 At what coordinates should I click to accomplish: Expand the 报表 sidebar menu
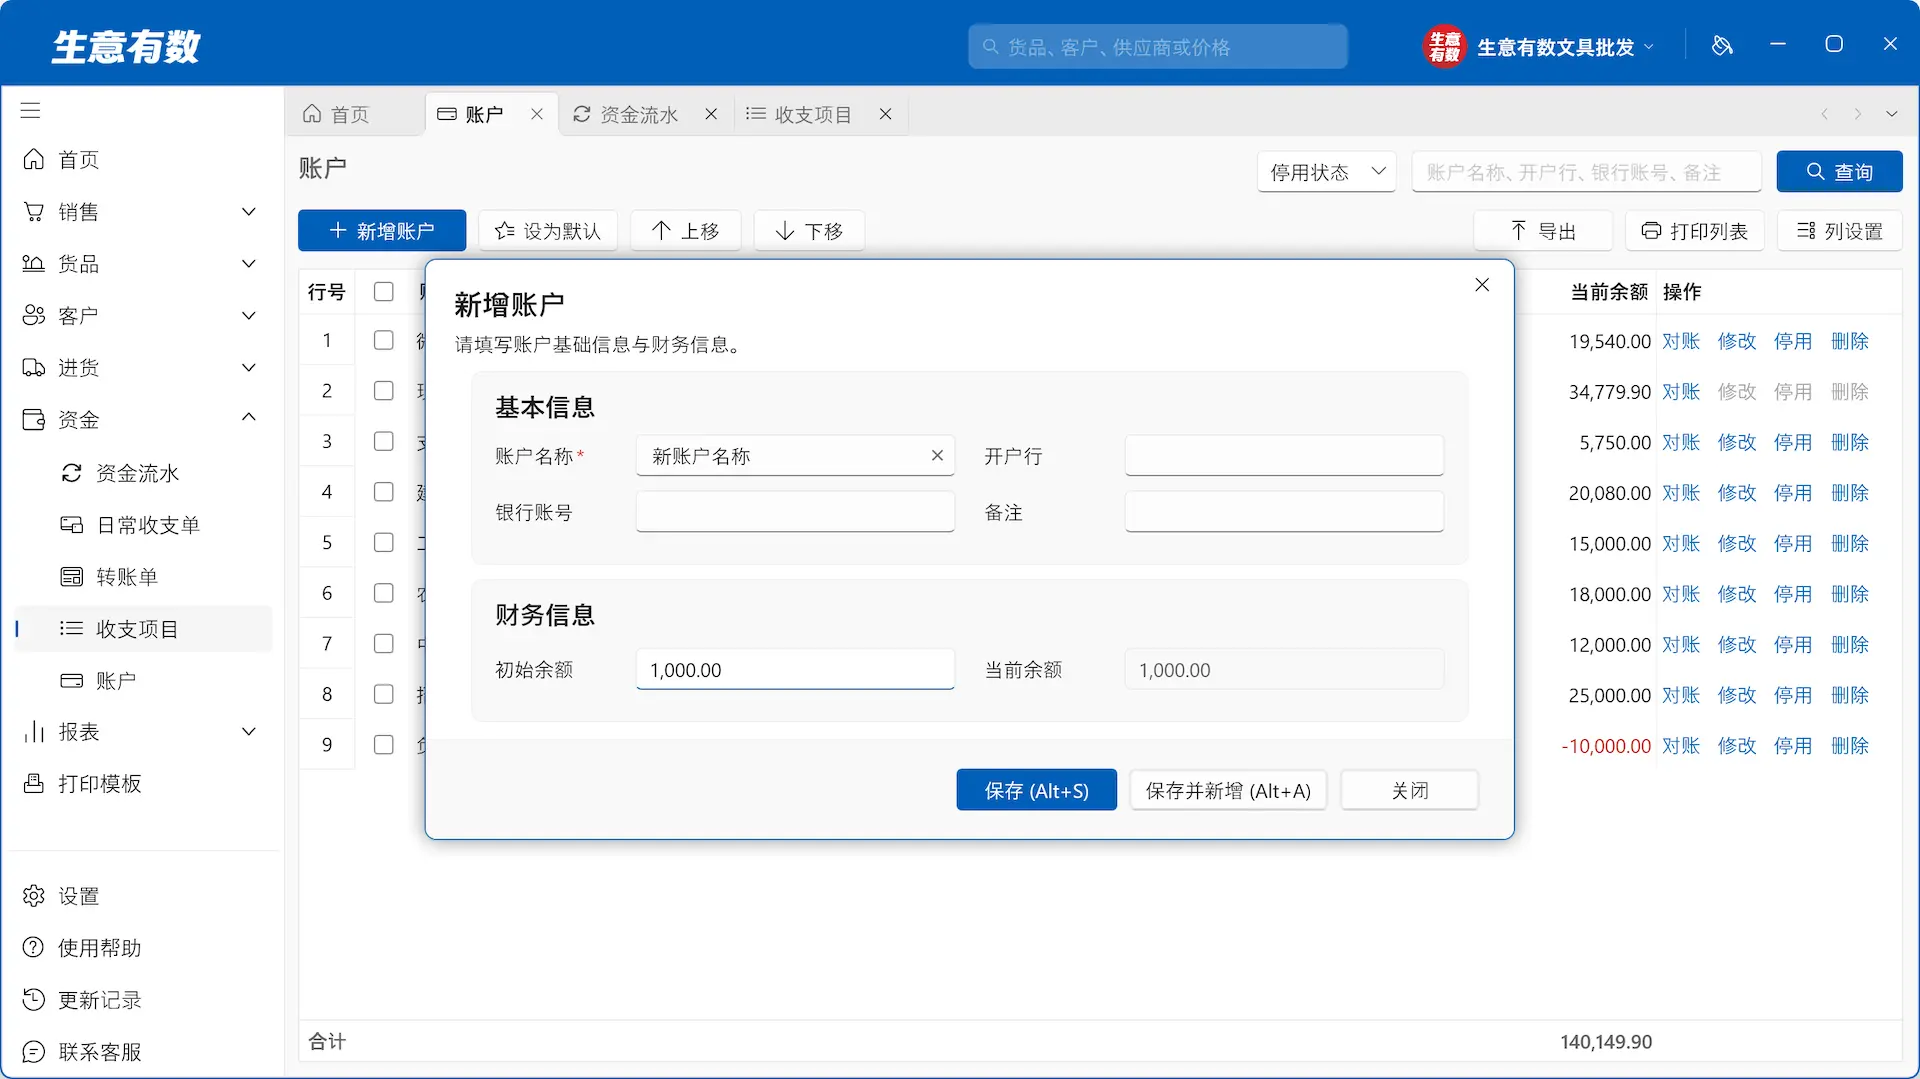[140, 732]
